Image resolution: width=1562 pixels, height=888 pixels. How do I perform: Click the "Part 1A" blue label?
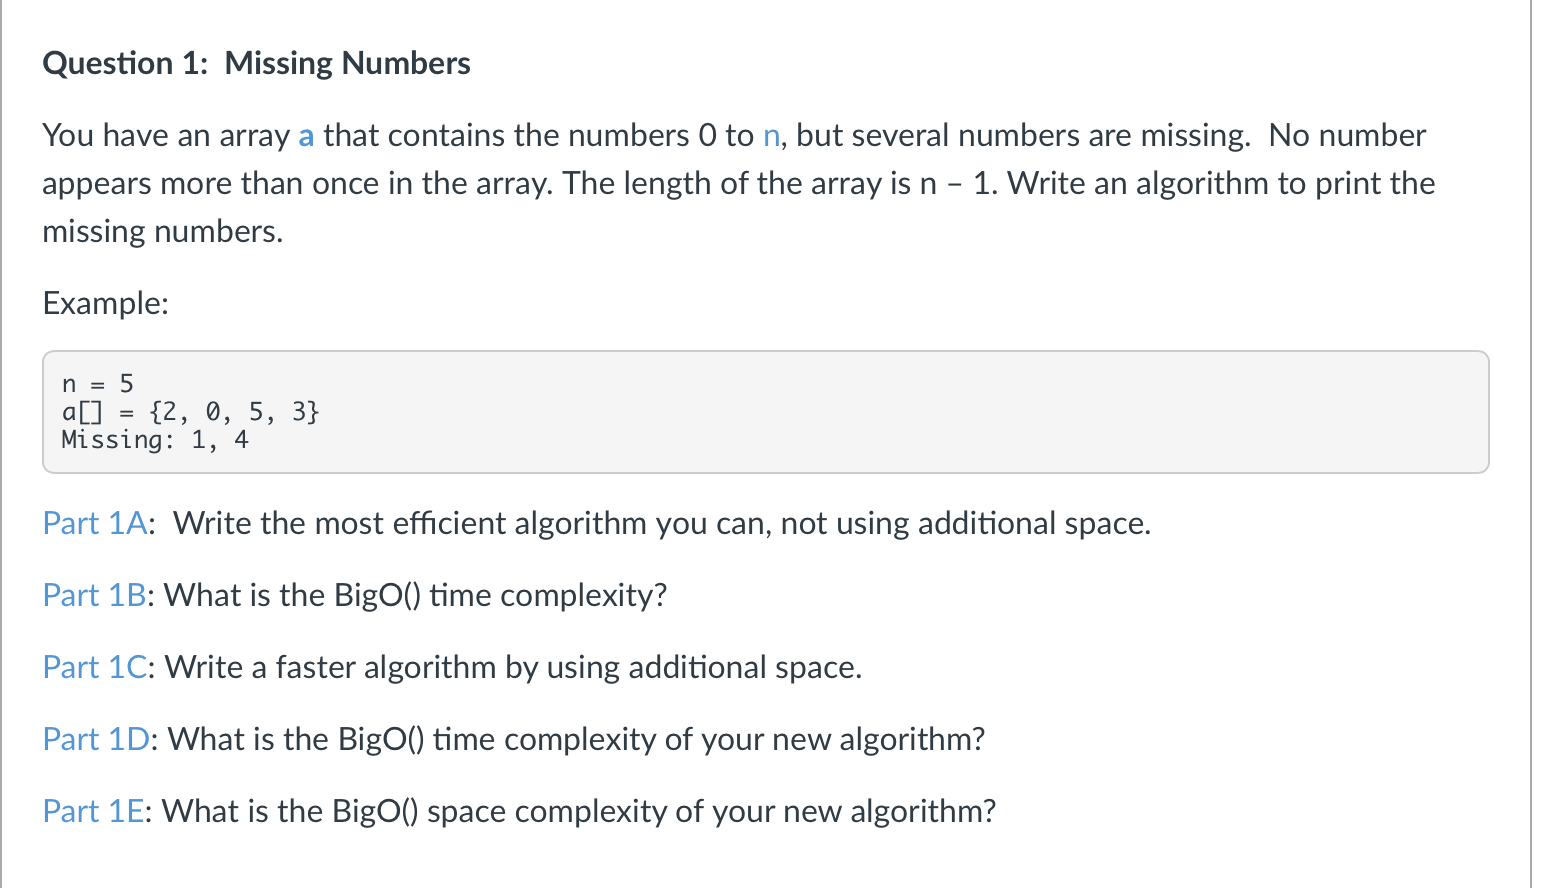[95, 523]
